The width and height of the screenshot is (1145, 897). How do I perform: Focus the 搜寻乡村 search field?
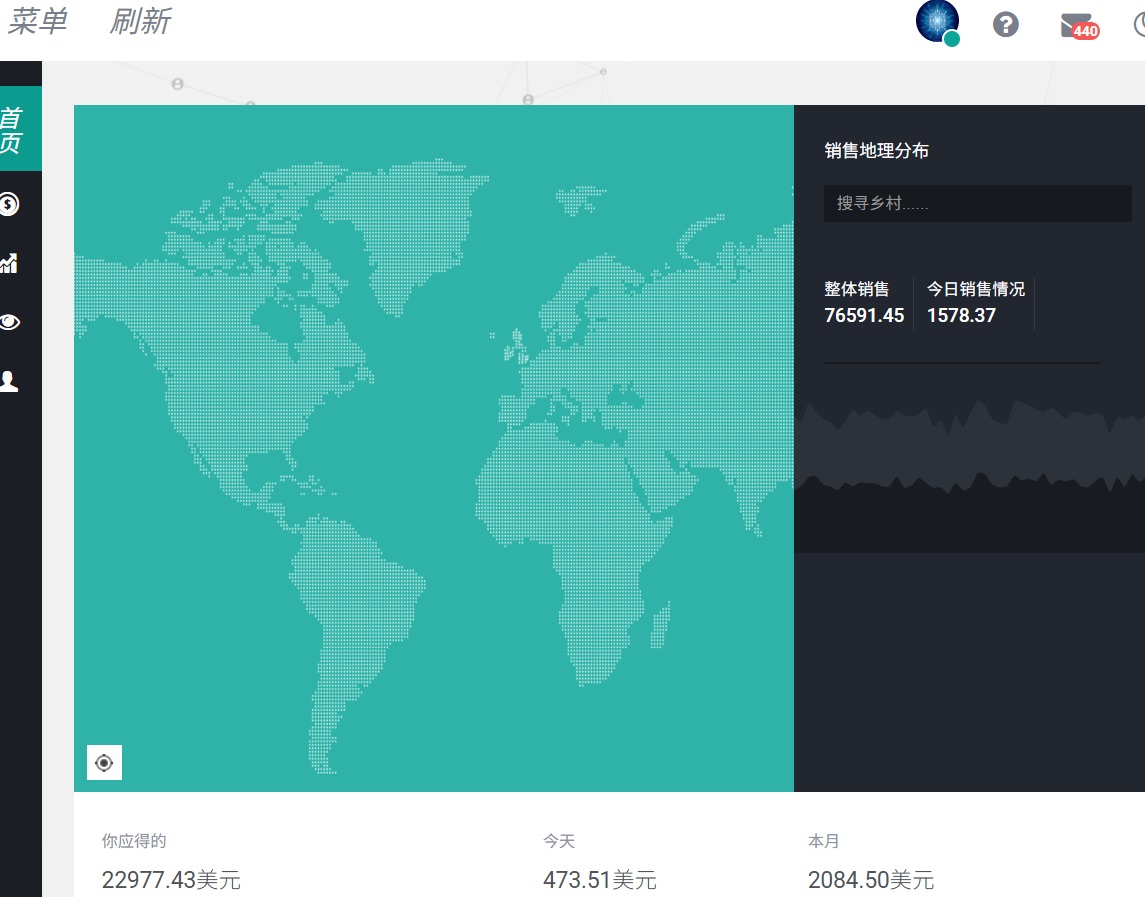click(977, 203)
